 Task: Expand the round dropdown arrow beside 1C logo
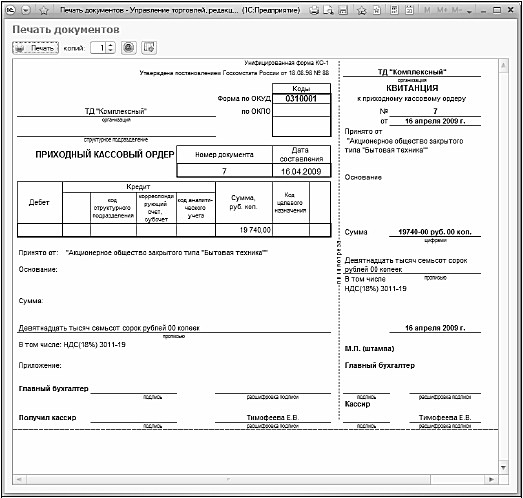click(x=26, y=10)
